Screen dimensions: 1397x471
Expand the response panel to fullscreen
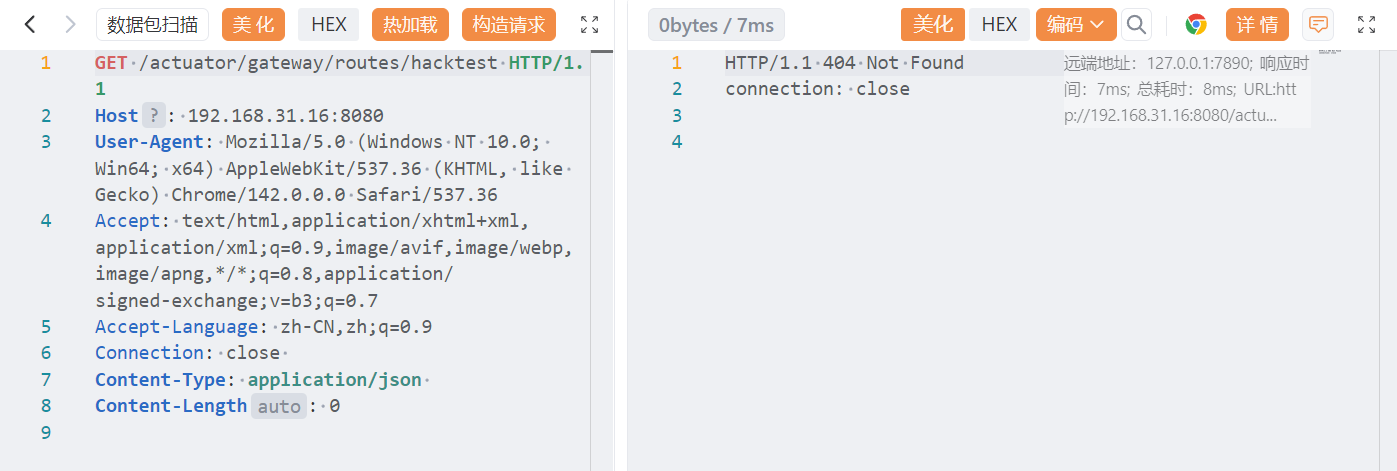pyautogui.click(x=1367, y=25)
